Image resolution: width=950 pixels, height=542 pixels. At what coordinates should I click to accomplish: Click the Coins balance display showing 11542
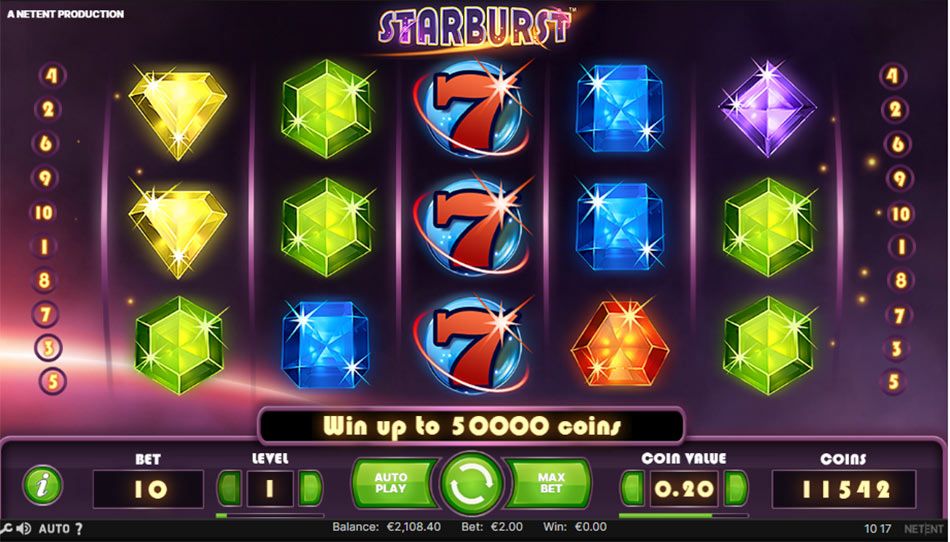tap(845, 489)
